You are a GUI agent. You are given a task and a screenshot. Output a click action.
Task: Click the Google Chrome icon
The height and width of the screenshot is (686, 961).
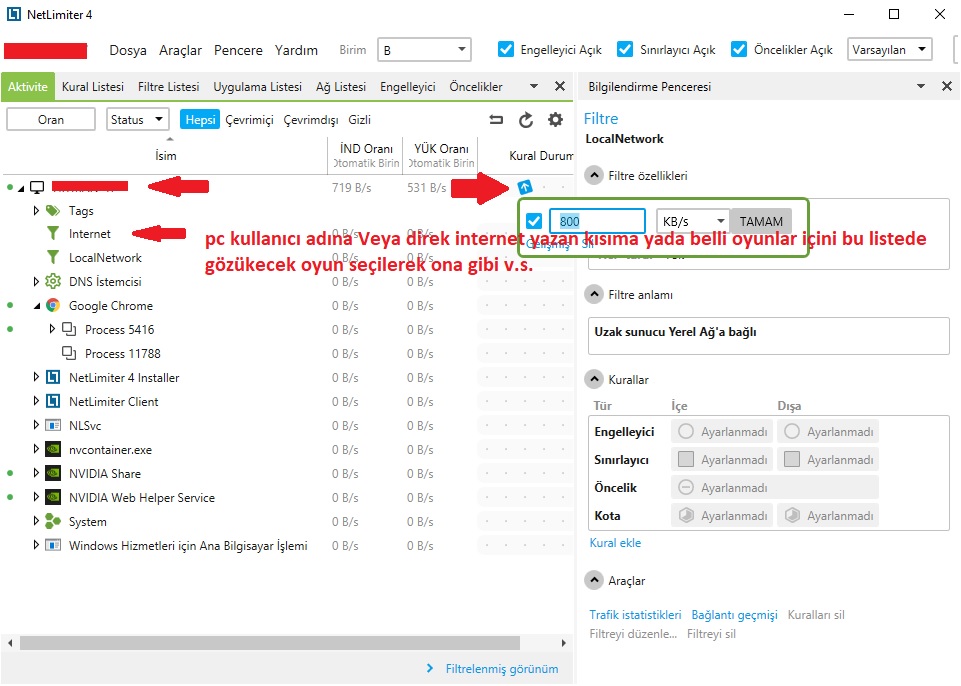53,305
